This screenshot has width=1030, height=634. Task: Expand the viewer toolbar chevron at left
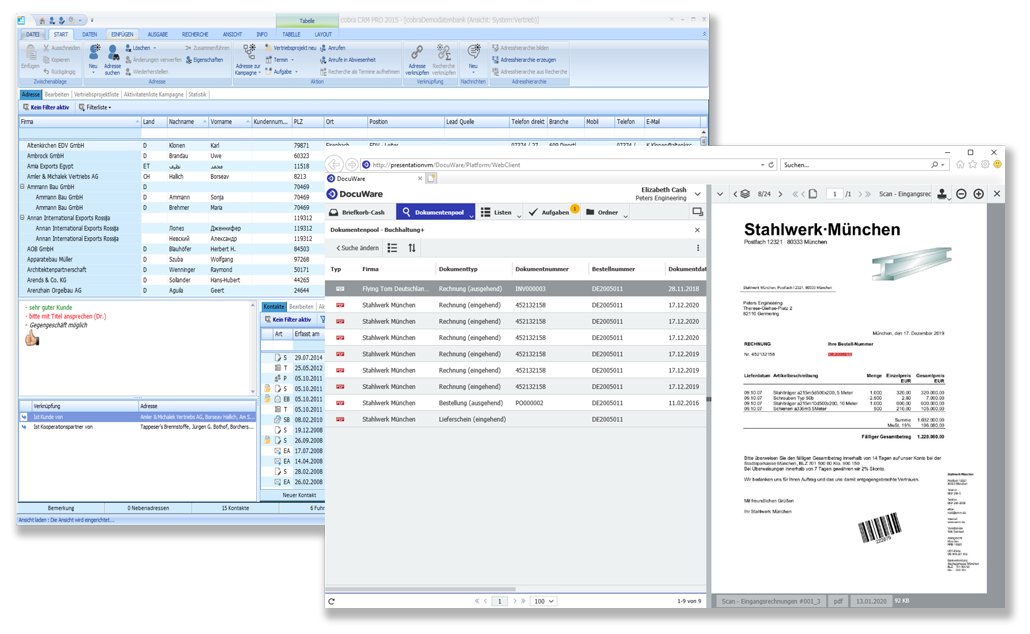tap(720, 194)
